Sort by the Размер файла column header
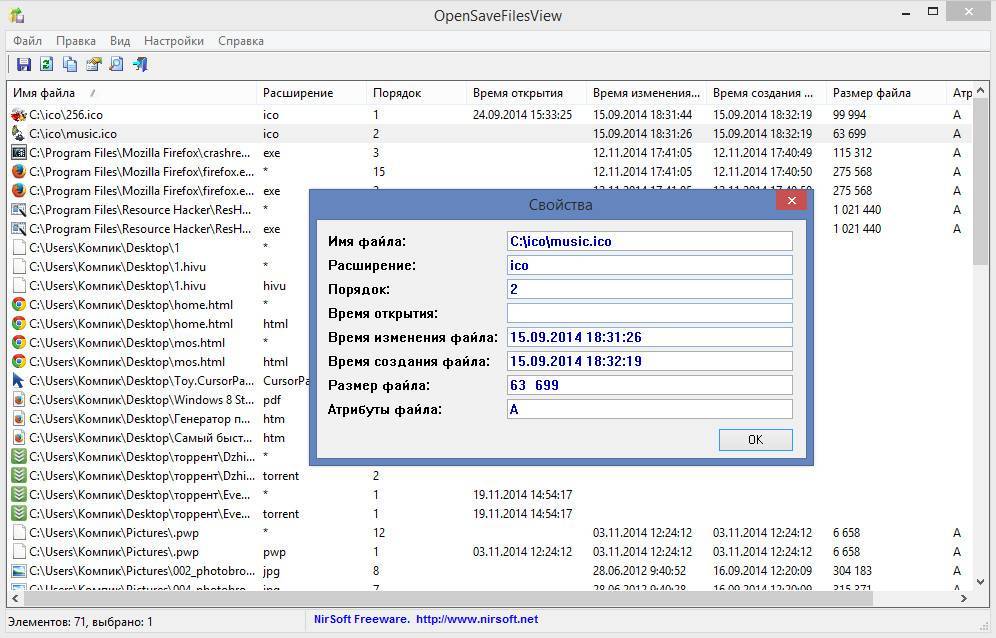This screenshot has height=638, width=996. tap(871, 93)
